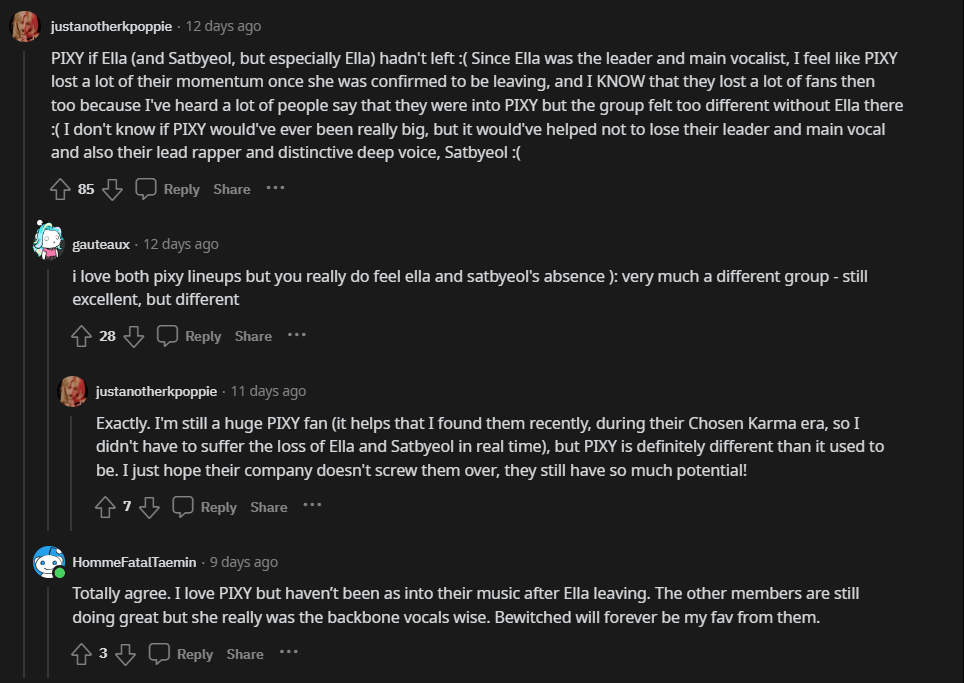Open more options on HommeFatalTaemin's comment
This screenshot has height=683, width=964.
click(288, 653)
